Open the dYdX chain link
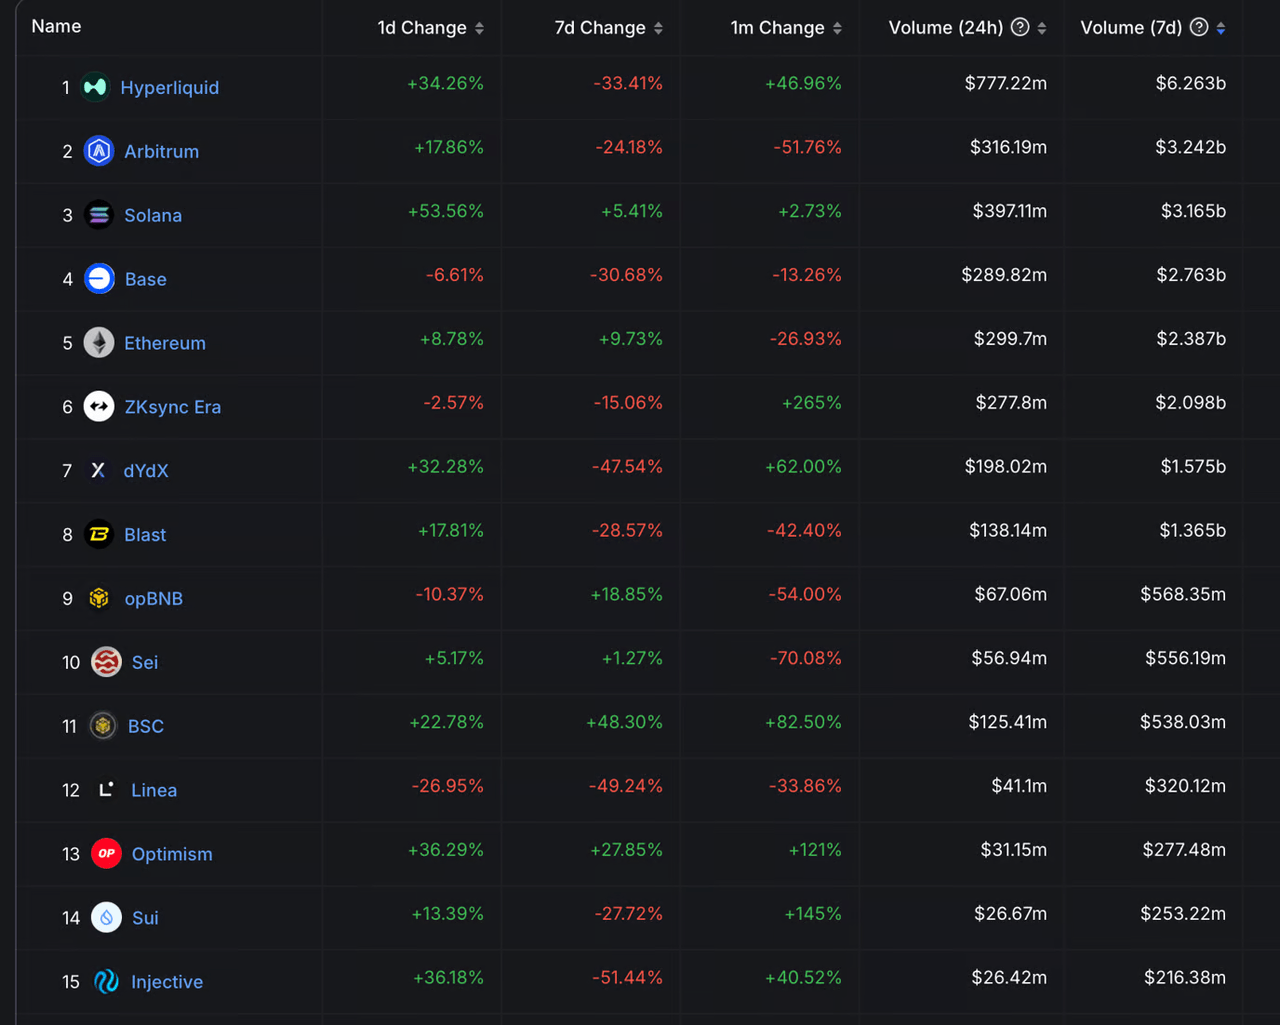The width and height of the screenshot is (1280, 1025). 146,471
